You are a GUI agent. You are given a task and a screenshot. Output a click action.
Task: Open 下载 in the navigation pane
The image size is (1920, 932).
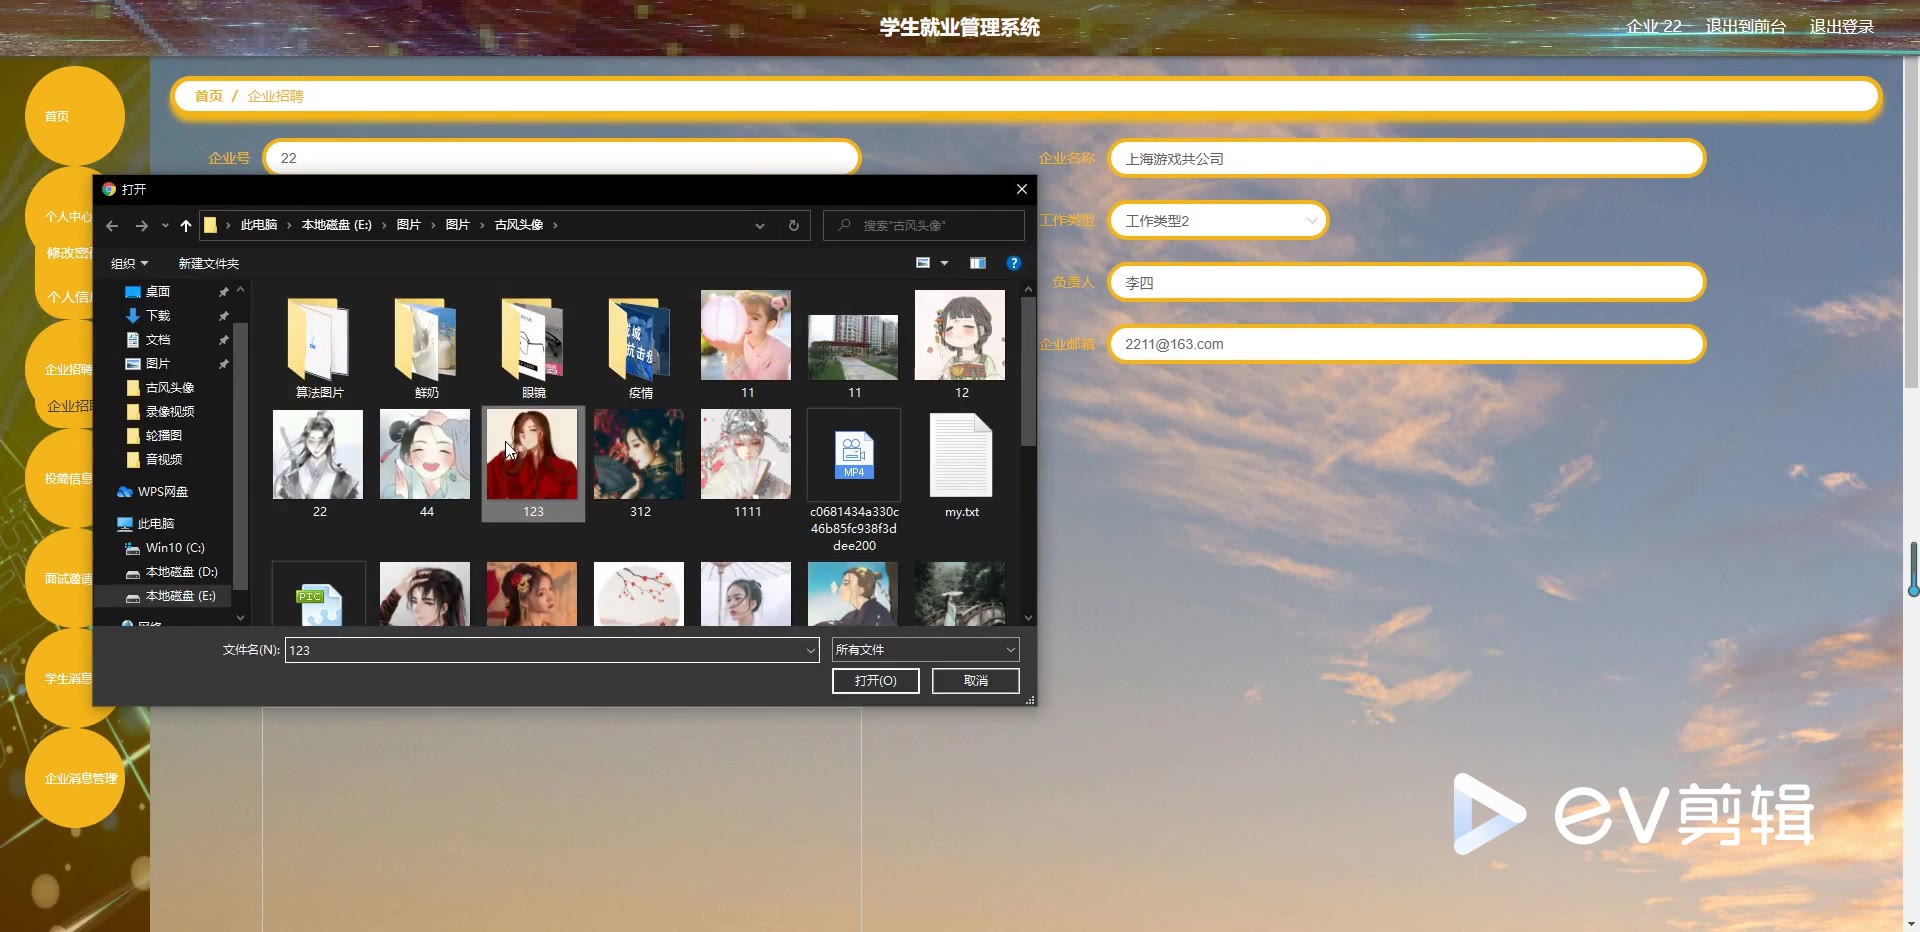(158, 316)
